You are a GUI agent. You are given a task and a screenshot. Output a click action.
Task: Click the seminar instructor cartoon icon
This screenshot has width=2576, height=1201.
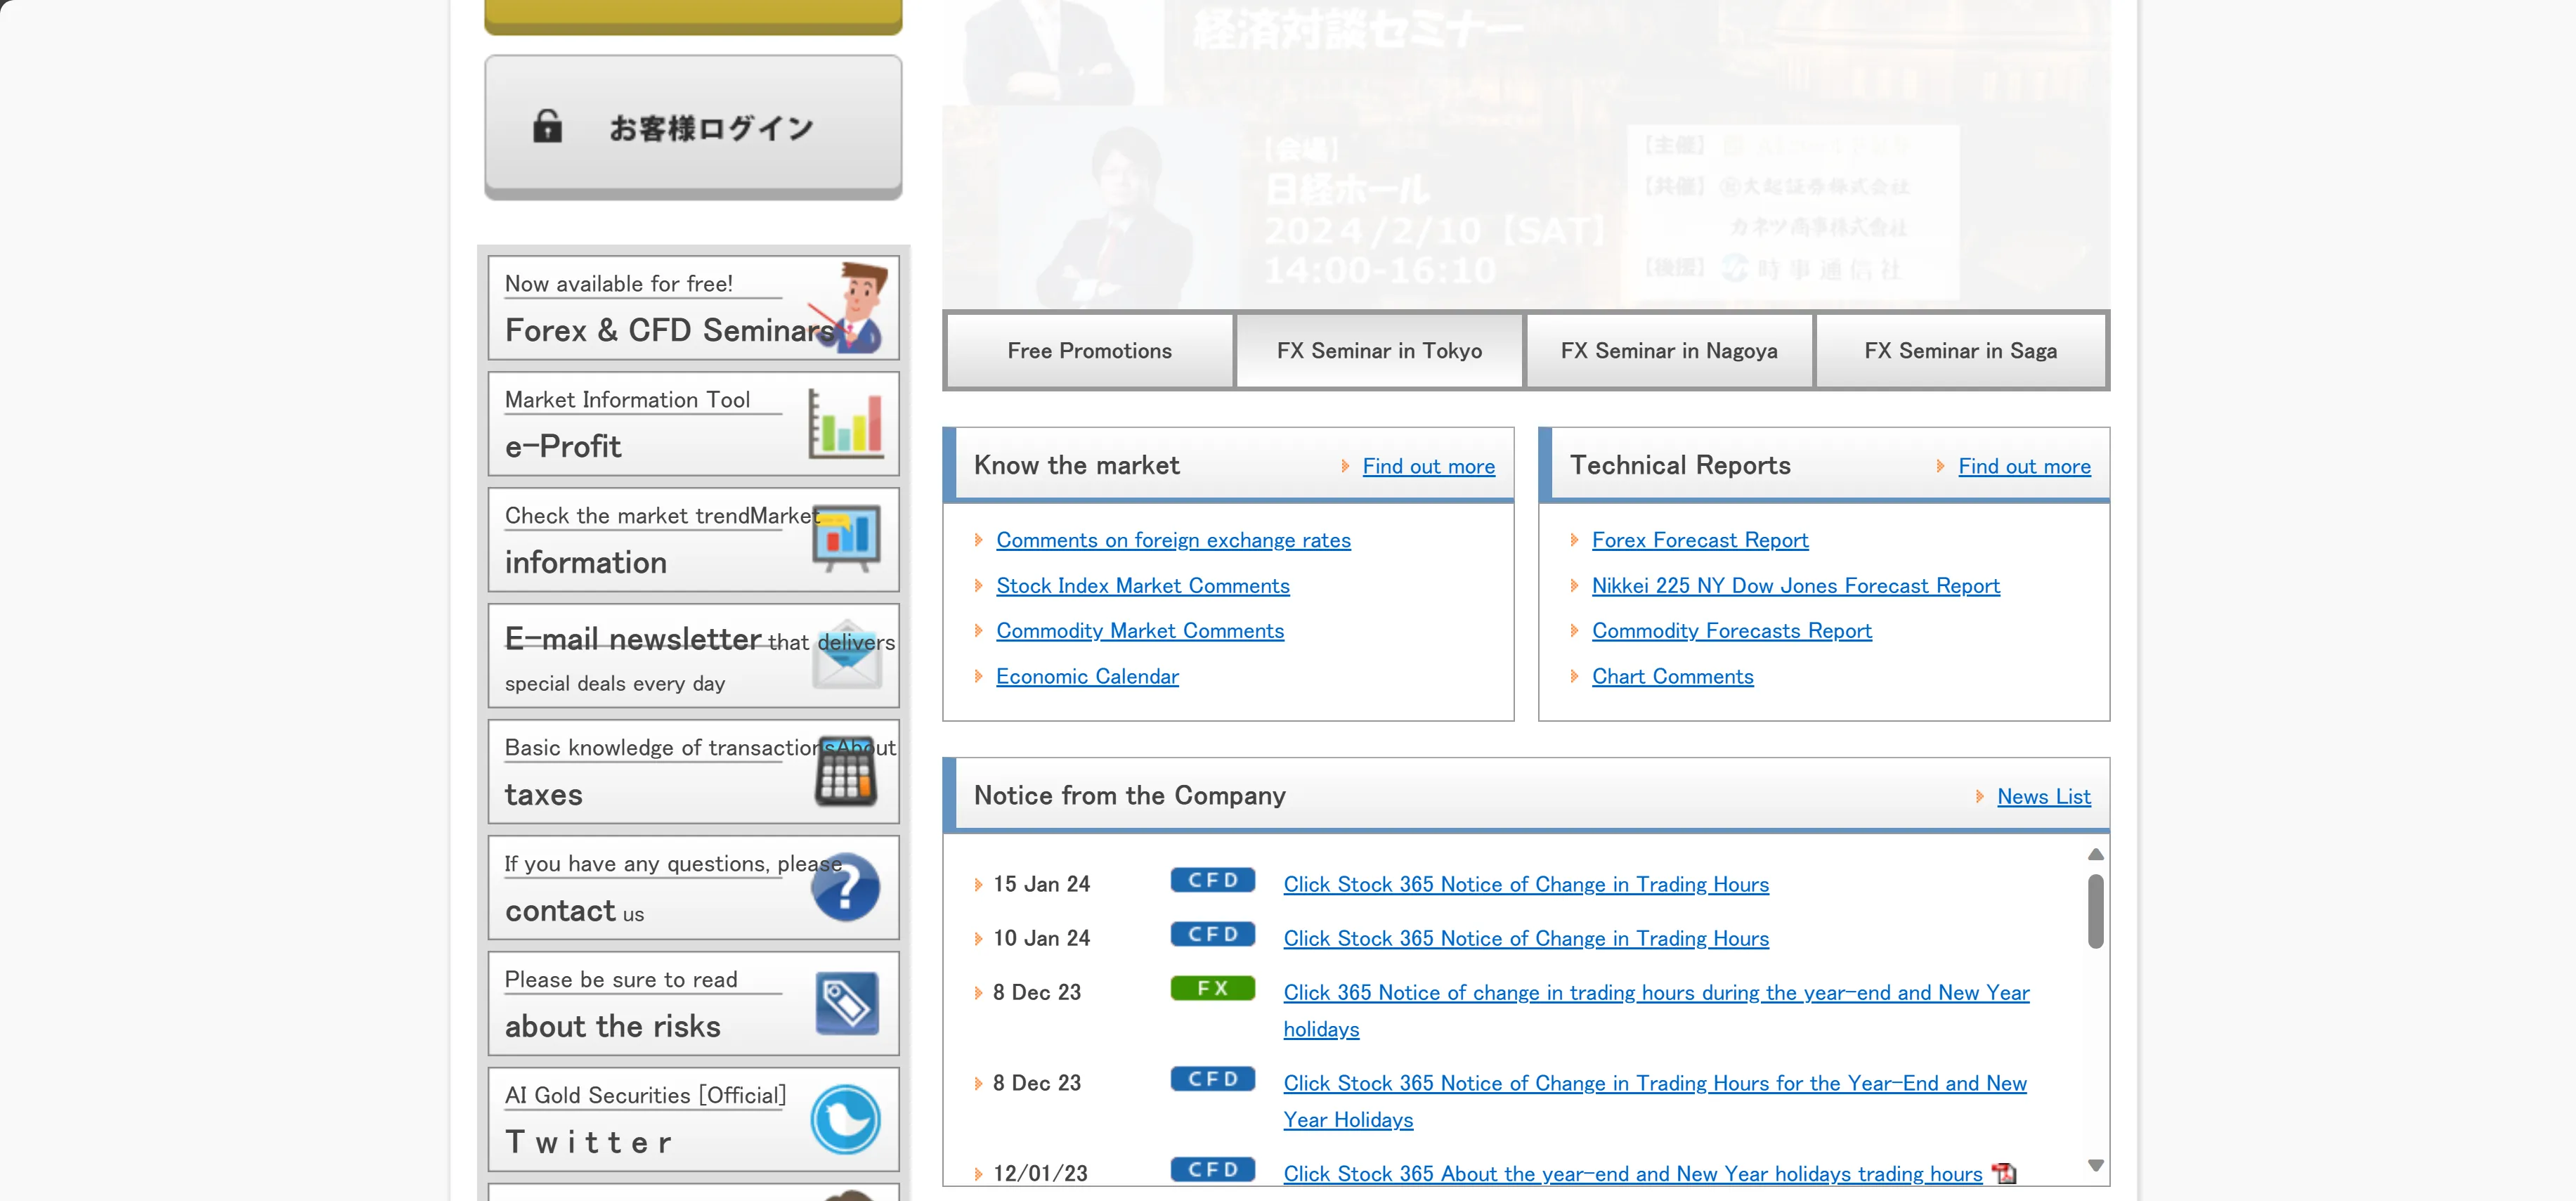coord(851,307)
